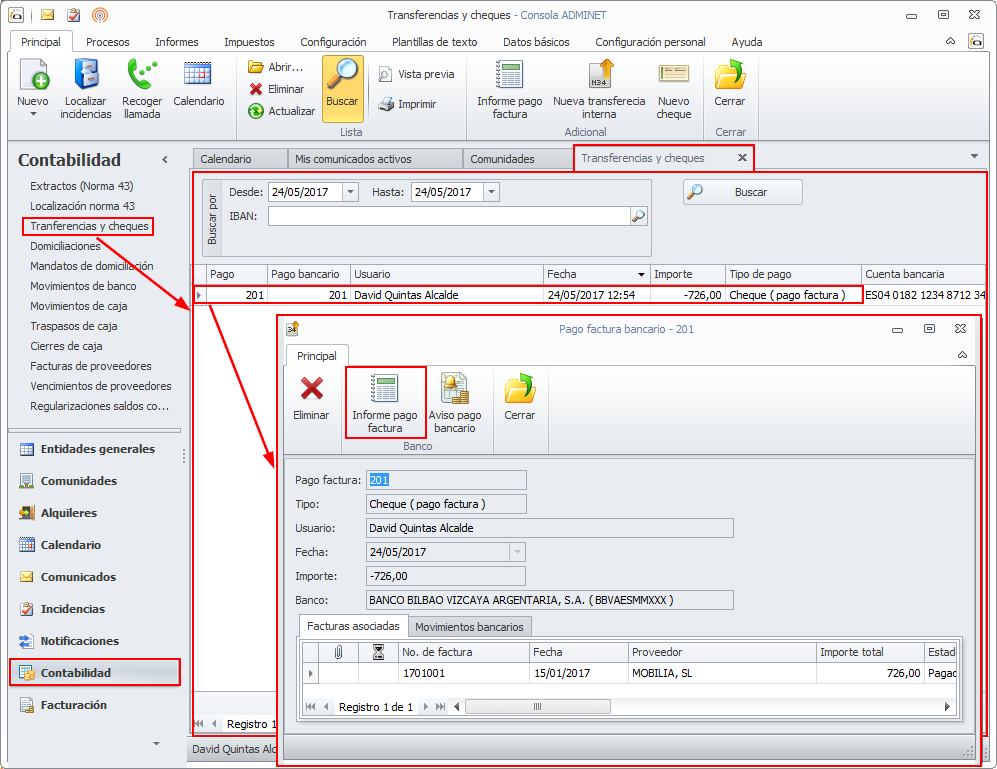Viewport: 997px width, 769px height.
Task: Select Facturación module in navigation
Action: pos(95,705)
